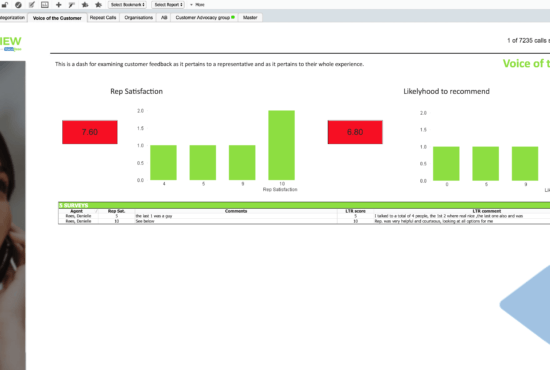
Task: Click the add bookmark star icon
Action: 85,5
